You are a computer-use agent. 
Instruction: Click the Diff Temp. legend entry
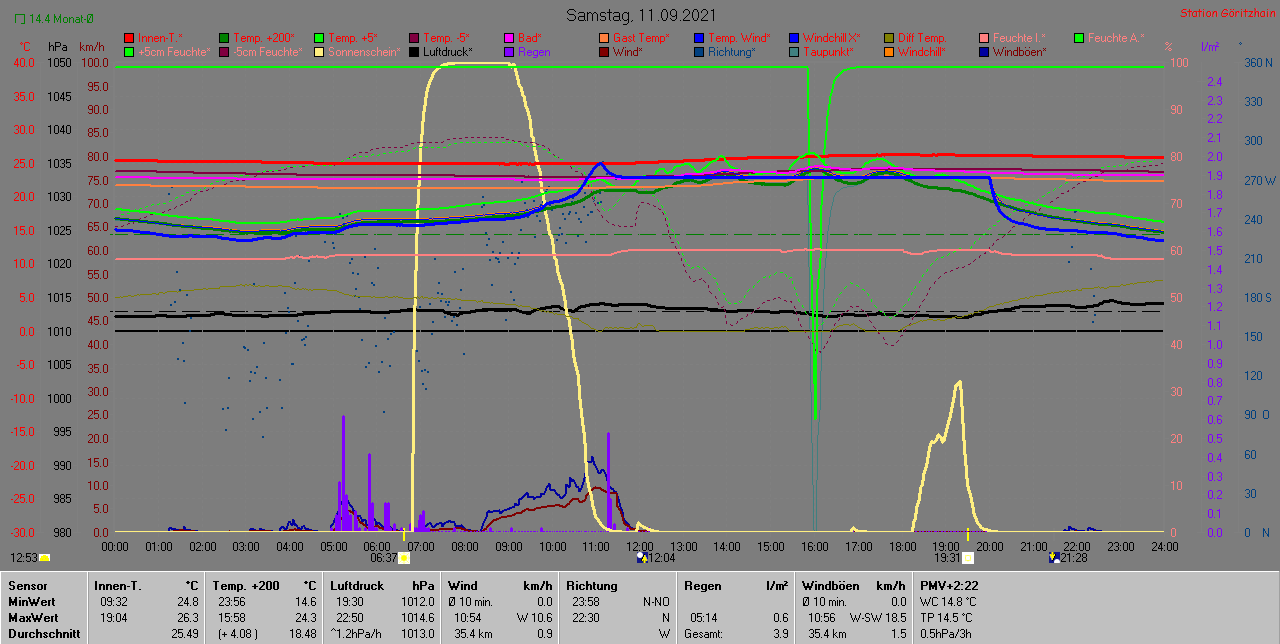click(921, 38)
